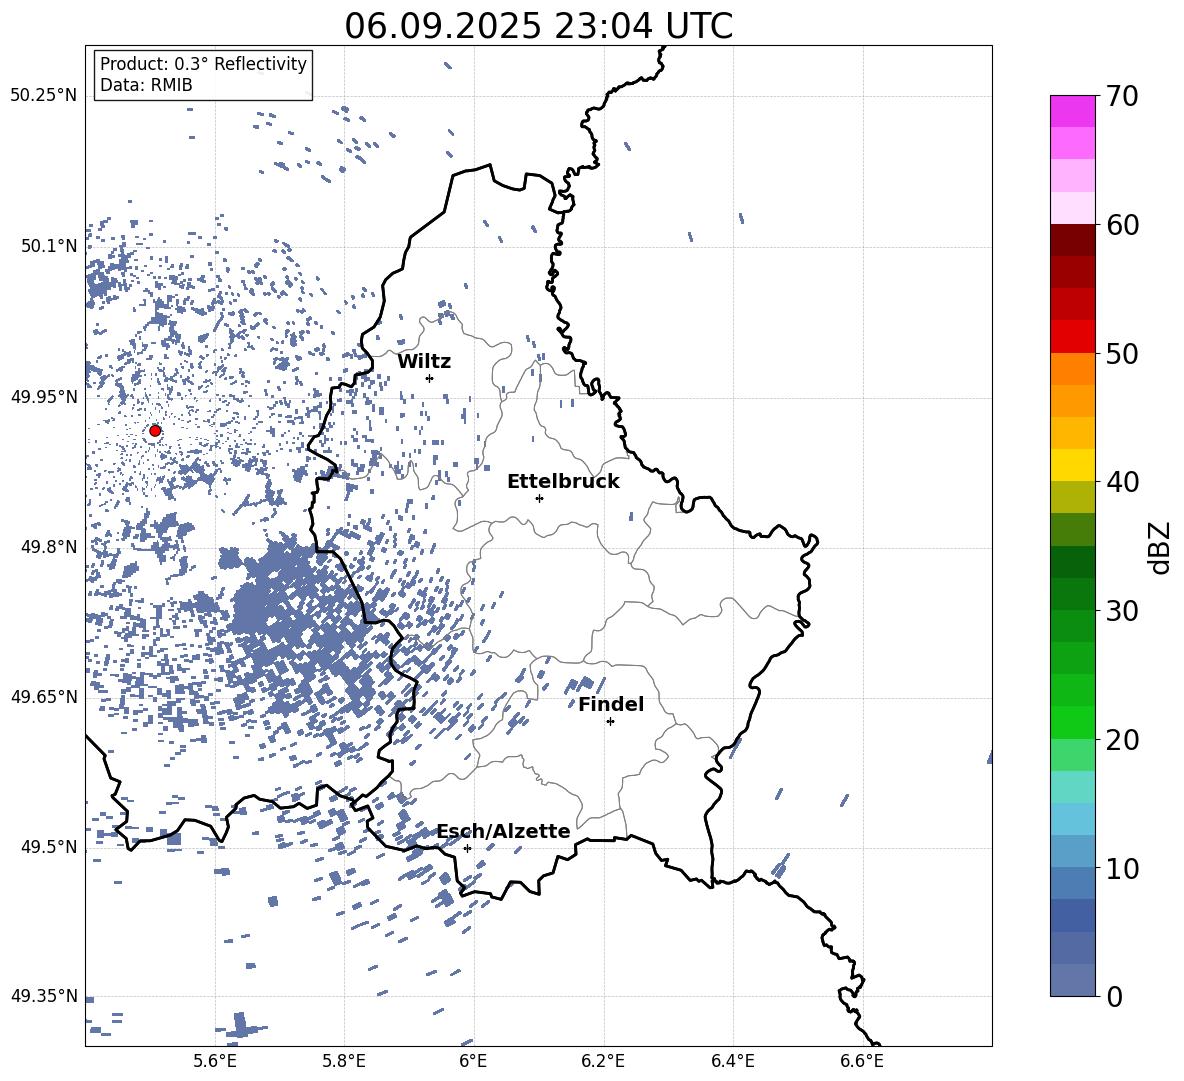Click the Findel city label

(x=611, y=704)
